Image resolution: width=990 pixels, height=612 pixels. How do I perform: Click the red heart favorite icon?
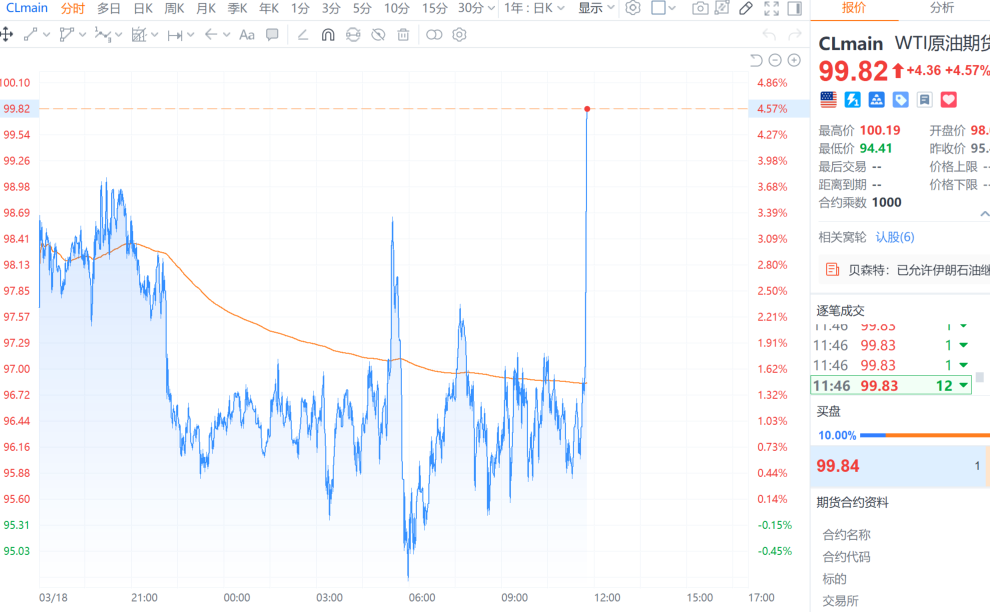949,99
